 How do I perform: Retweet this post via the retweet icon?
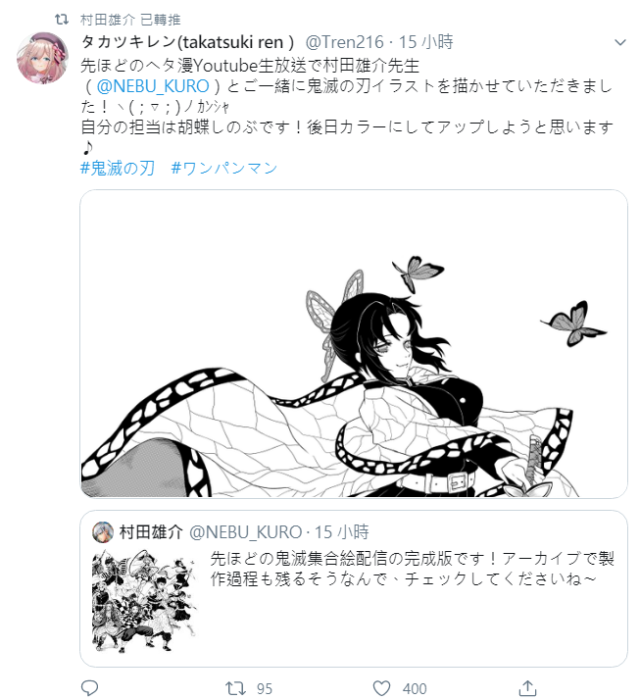pos(235,688)
